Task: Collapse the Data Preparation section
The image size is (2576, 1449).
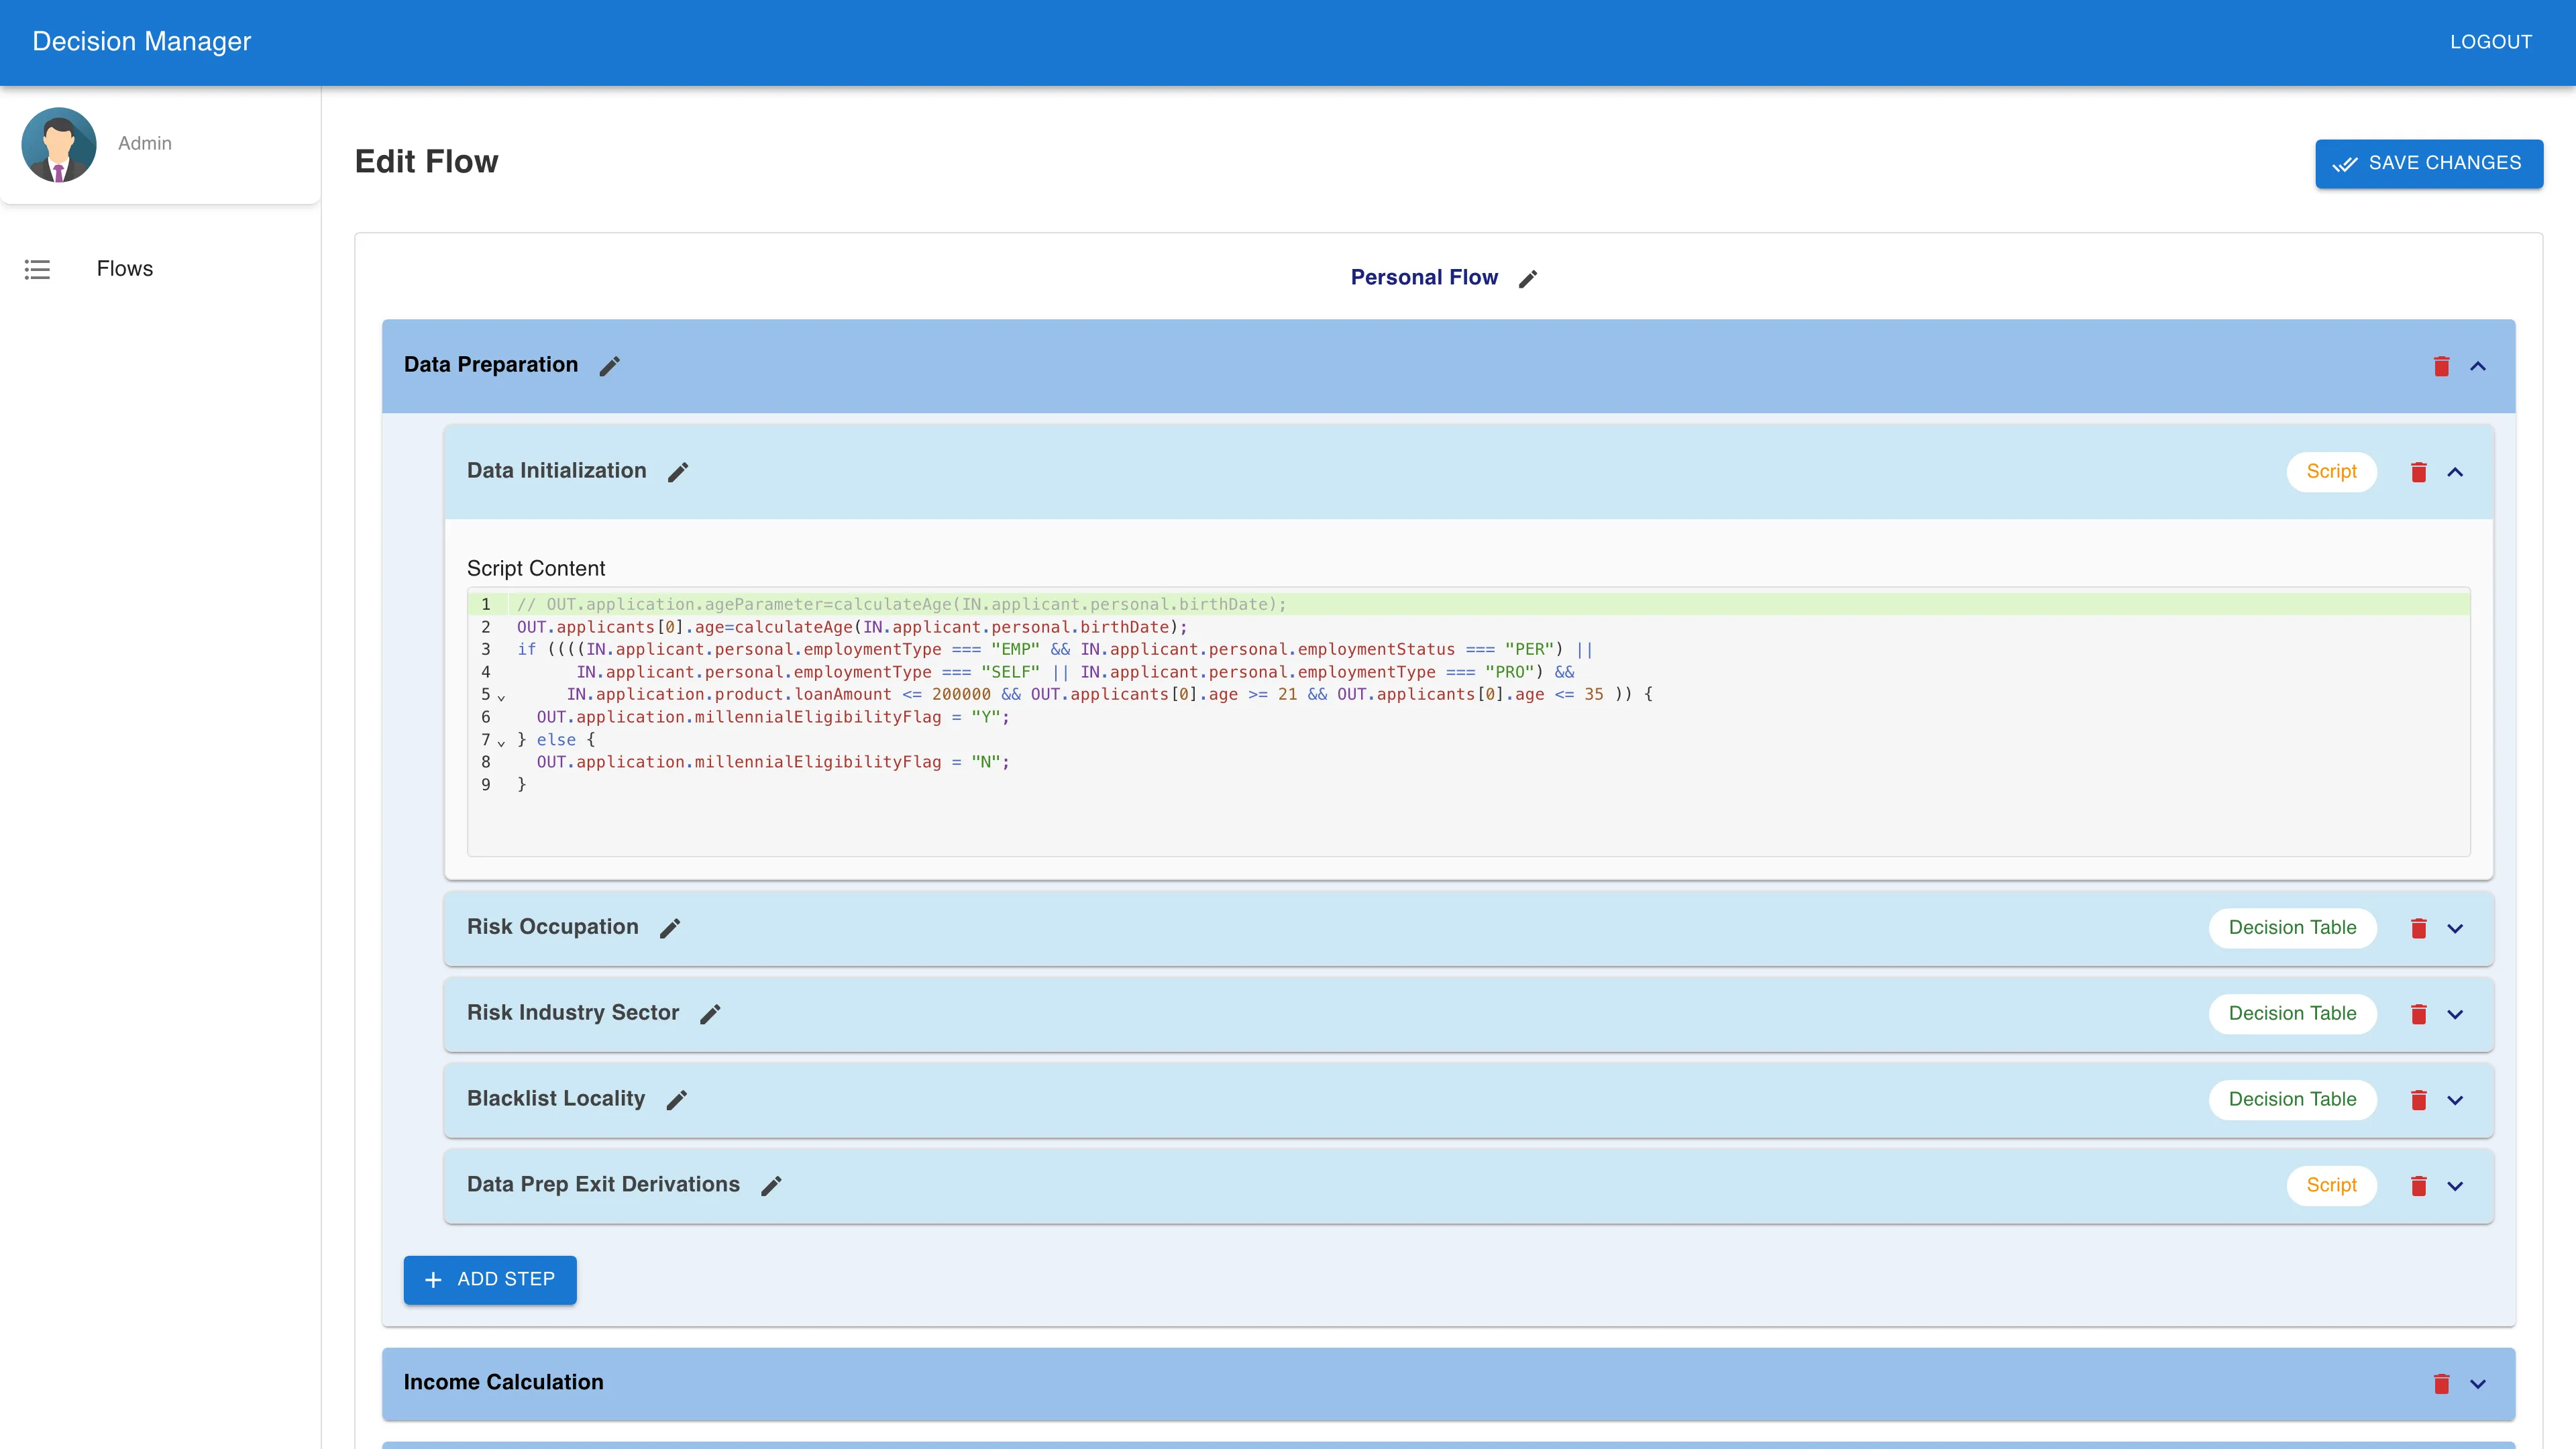Action: click(x=2478, y=366)
